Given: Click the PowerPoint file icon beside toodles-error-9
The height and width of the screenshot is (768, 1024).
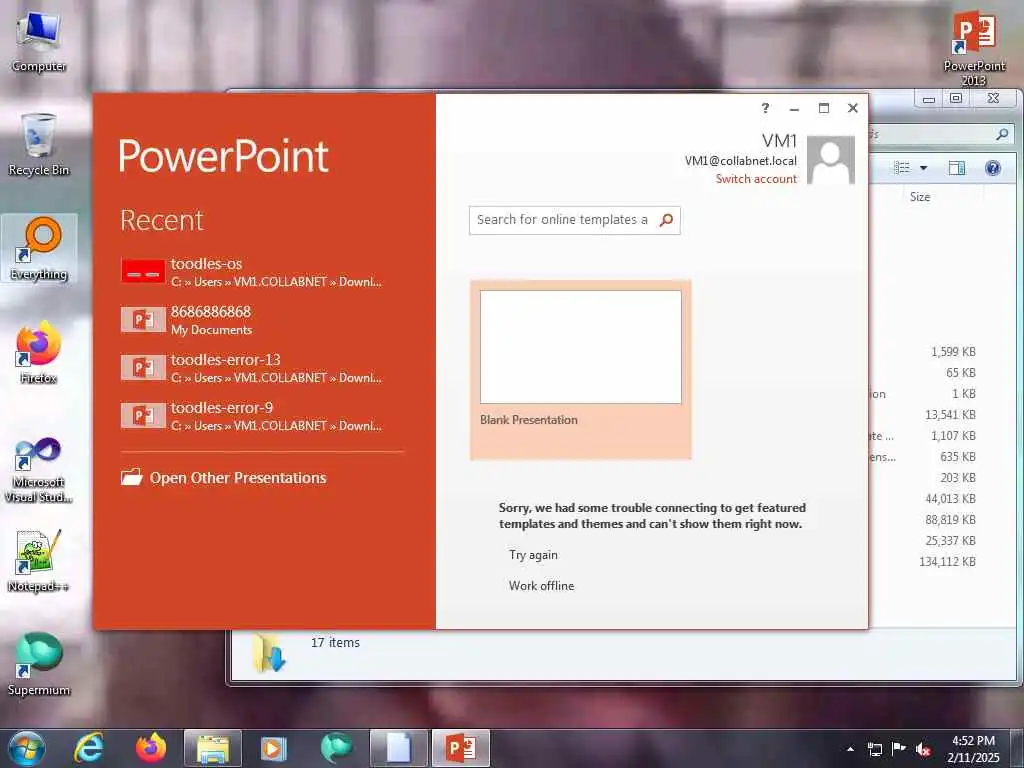Looking at the screenshot, I should click(x=143, y=416).
